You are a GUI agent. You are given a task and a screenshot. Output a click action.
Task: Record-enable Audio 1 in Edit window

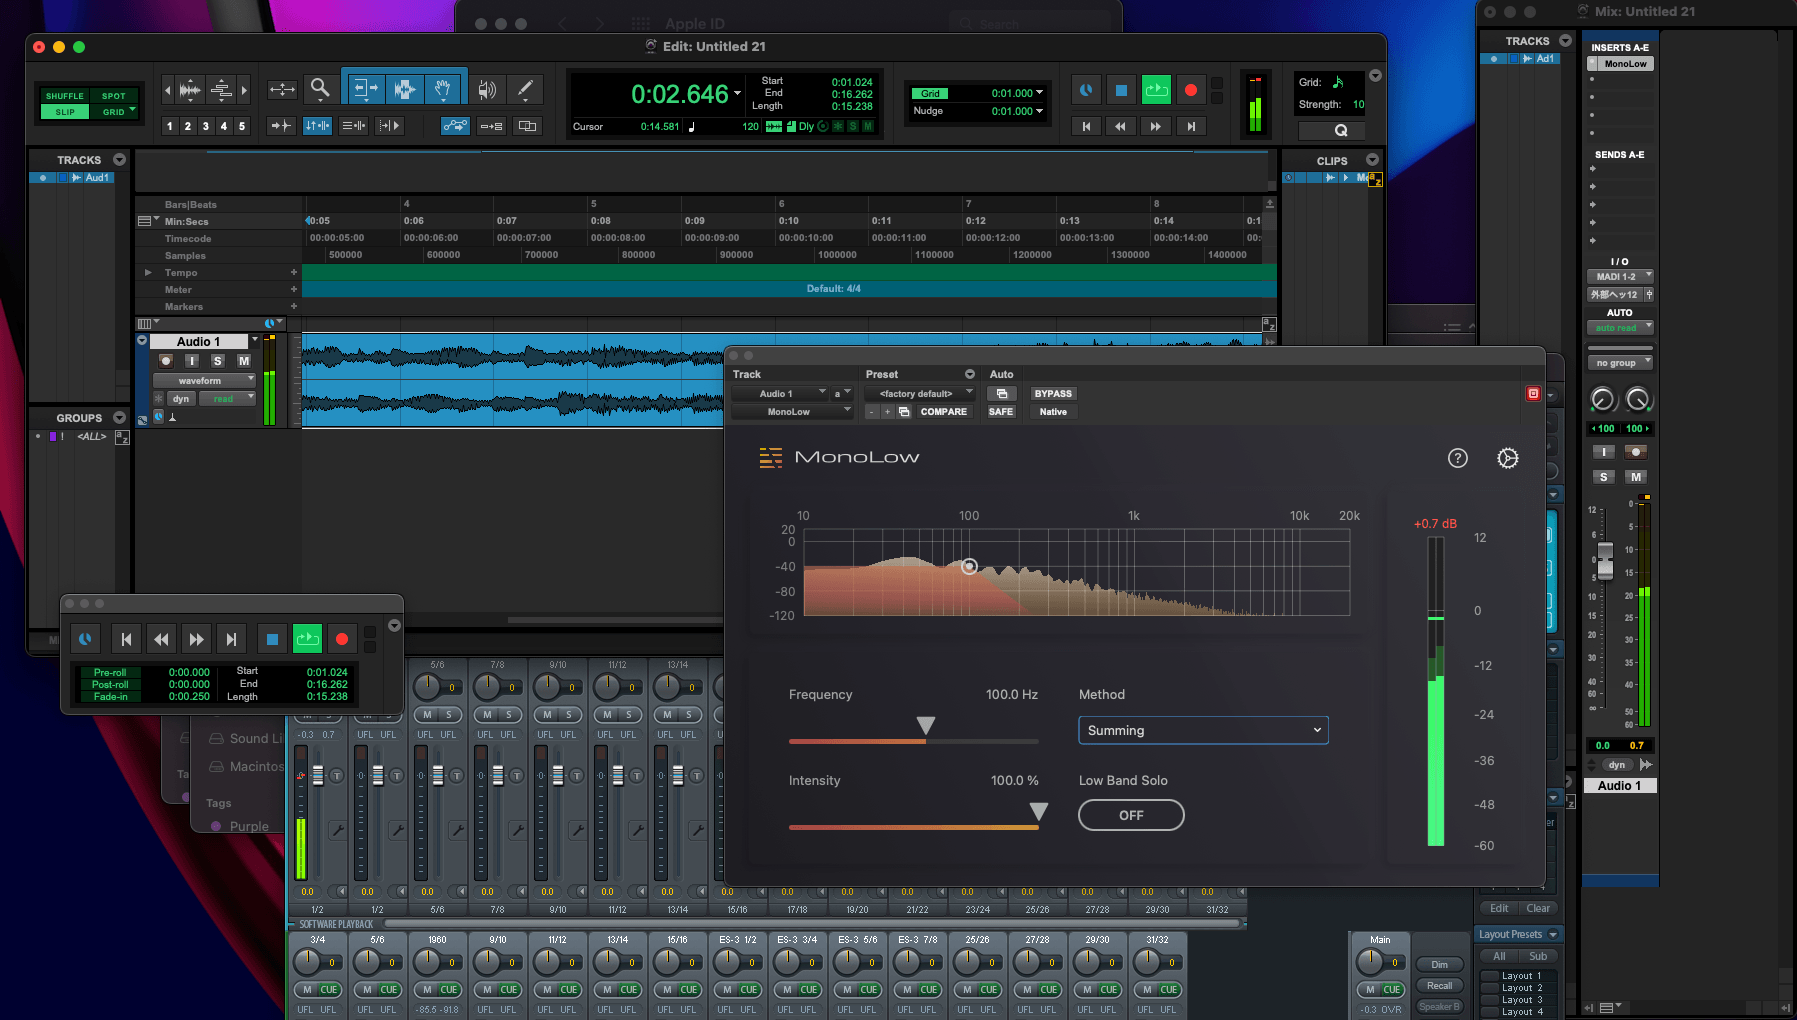166,360
